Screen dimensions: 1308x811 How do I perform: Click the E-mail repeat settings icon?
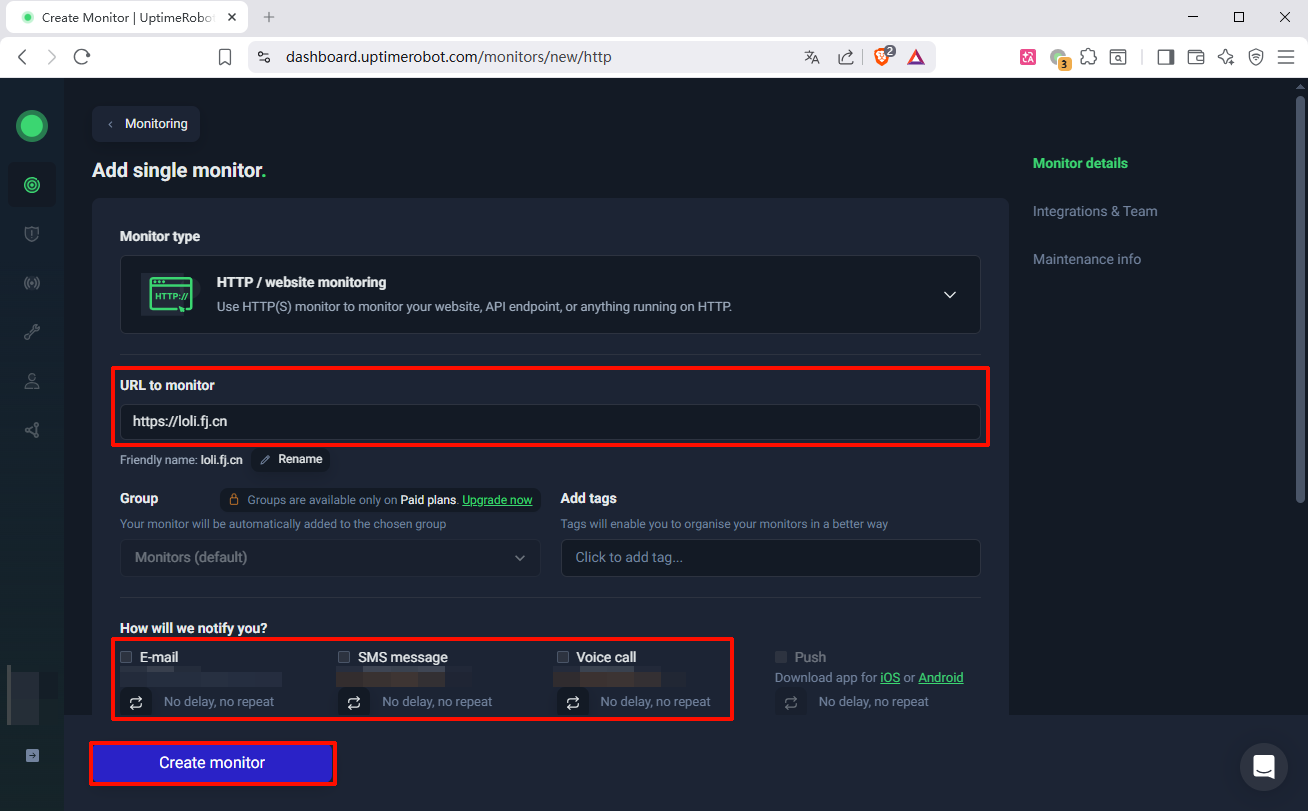click(x=136, y=702)
